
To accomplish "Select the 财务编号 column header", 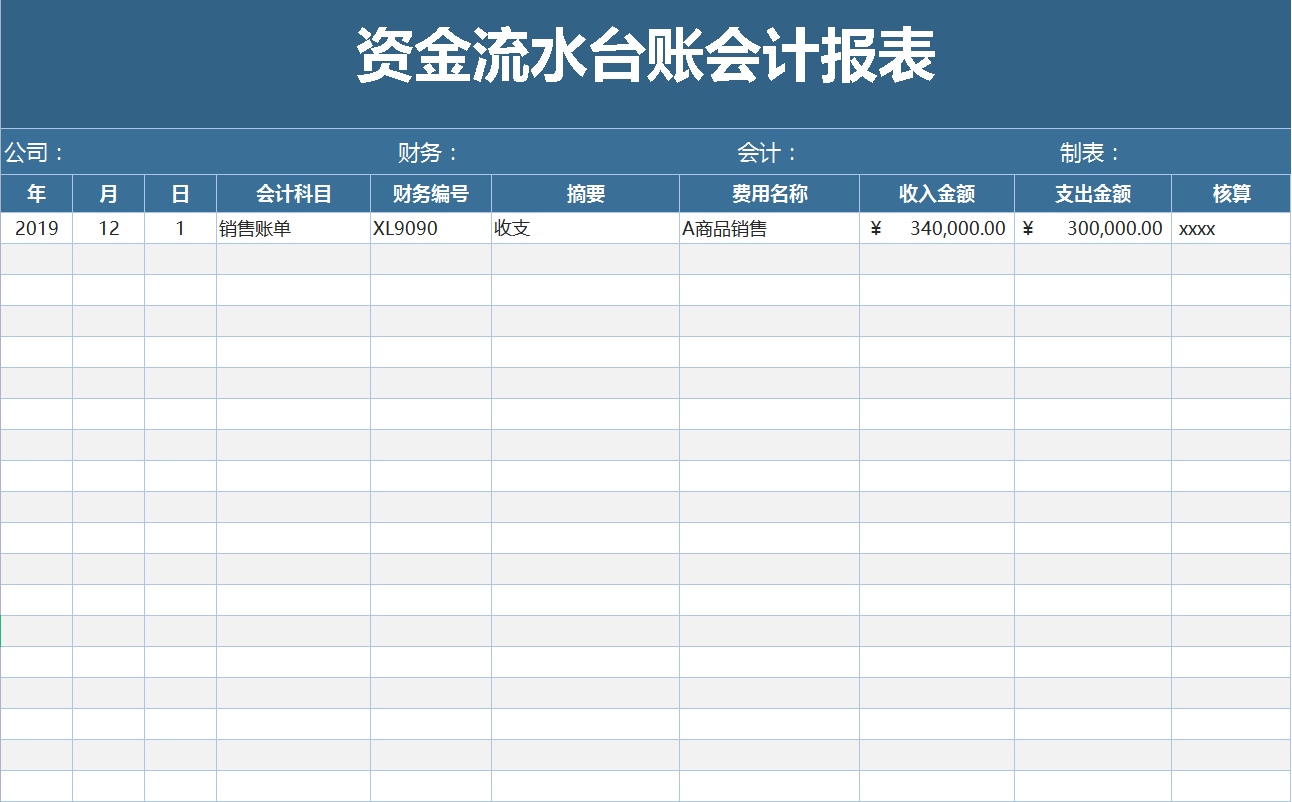I will tap(431, 194).
